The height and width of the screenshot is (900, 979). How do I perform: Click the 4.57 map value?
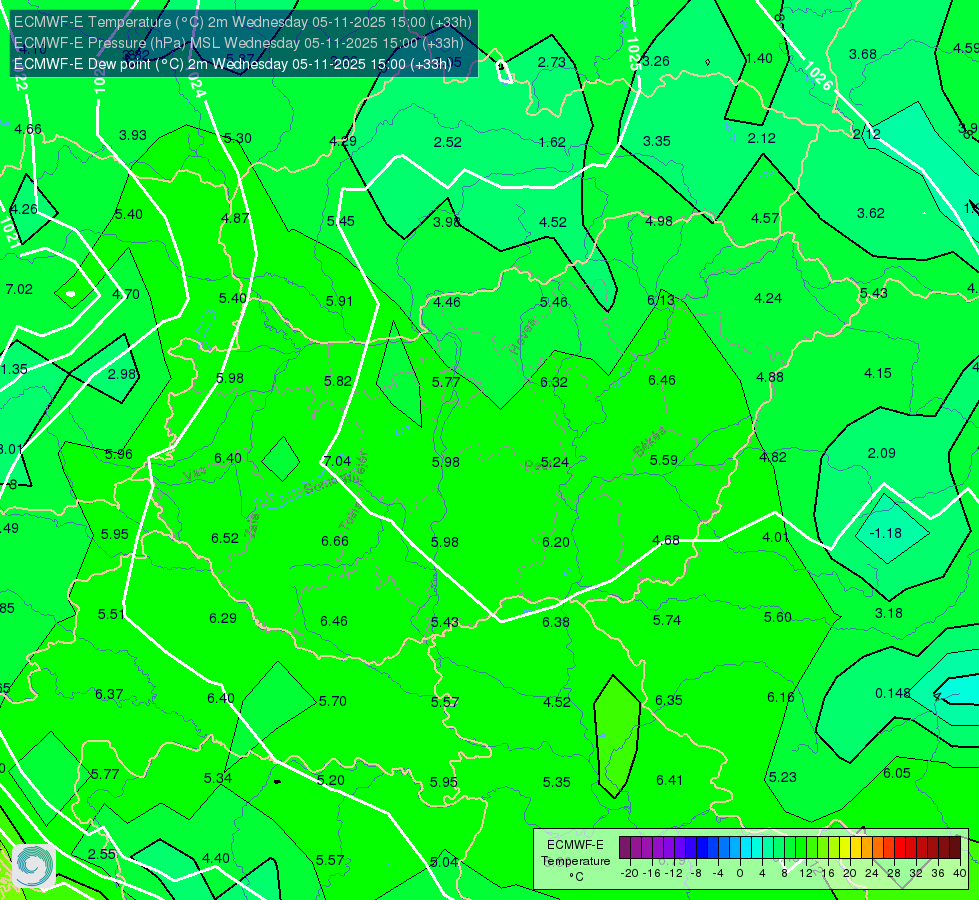(x=765, y=218)
